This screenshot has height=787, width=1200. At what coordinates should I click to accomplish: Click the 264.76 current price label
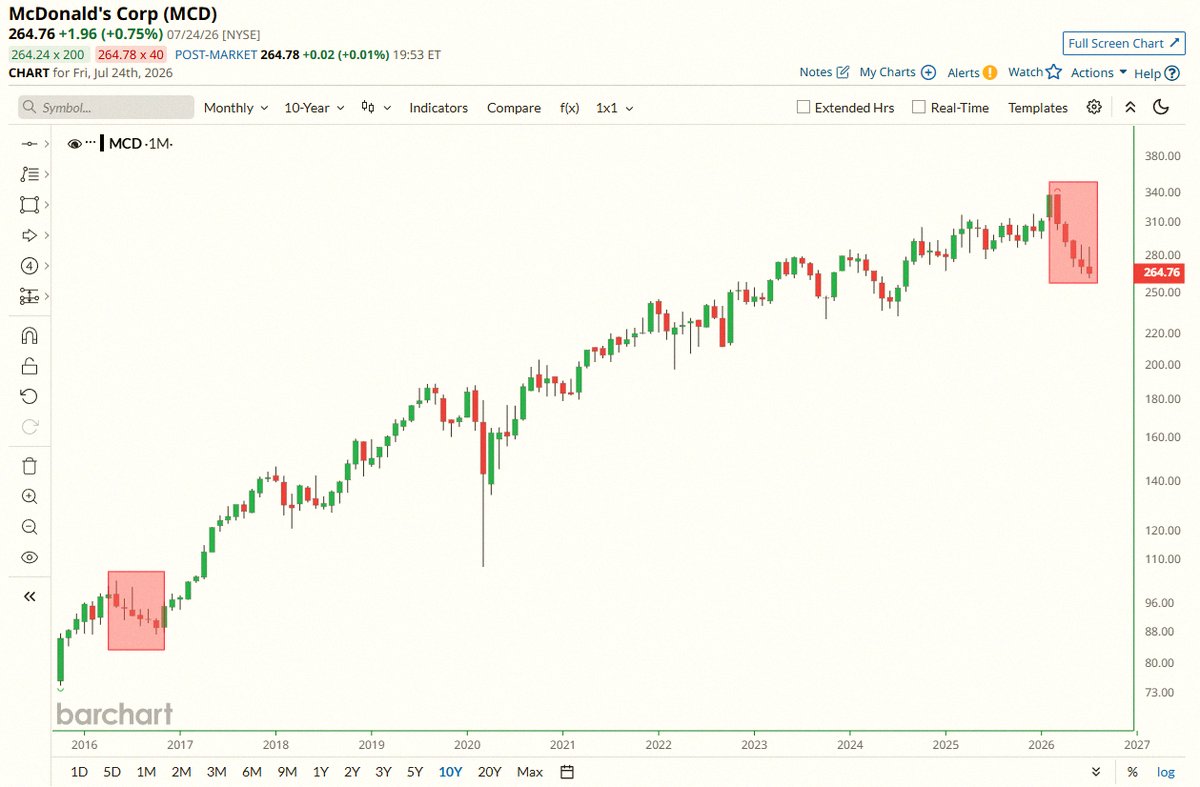point(1160,273)
